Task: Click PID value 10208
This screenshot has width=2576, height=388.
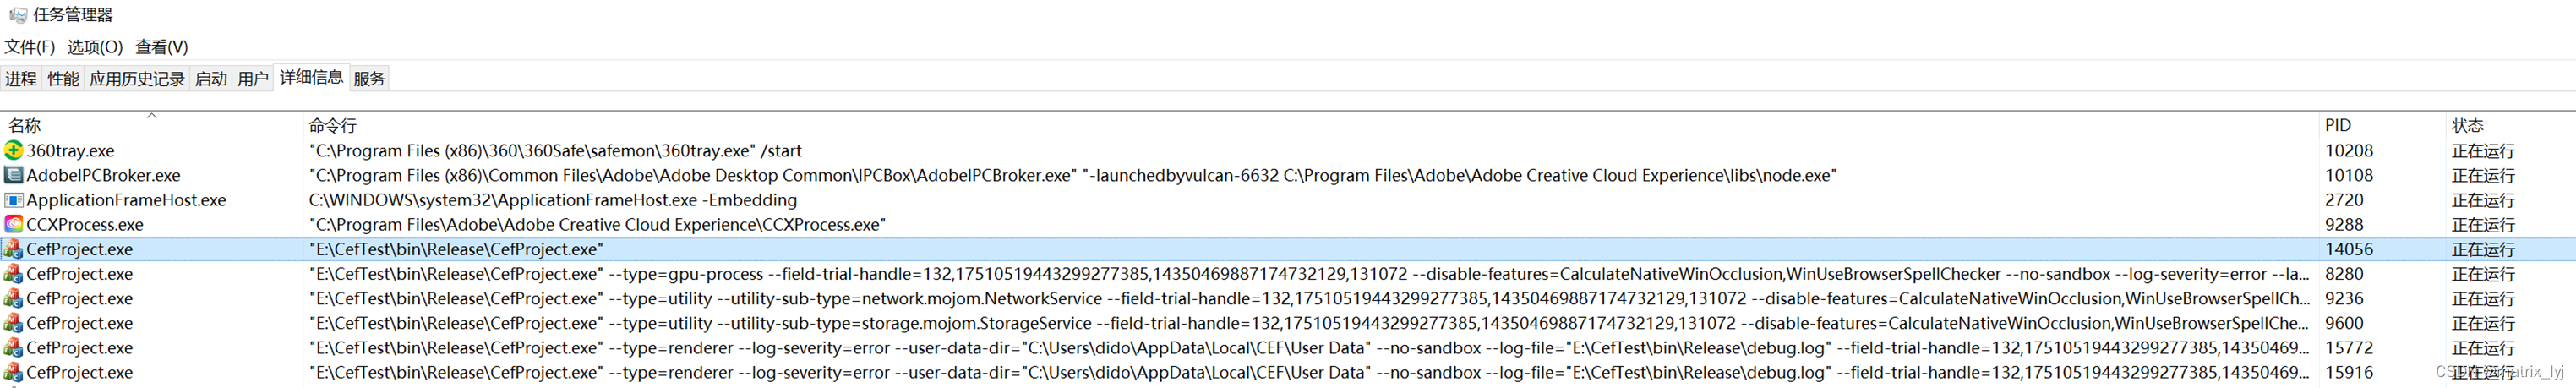Action: point(2349,151)
